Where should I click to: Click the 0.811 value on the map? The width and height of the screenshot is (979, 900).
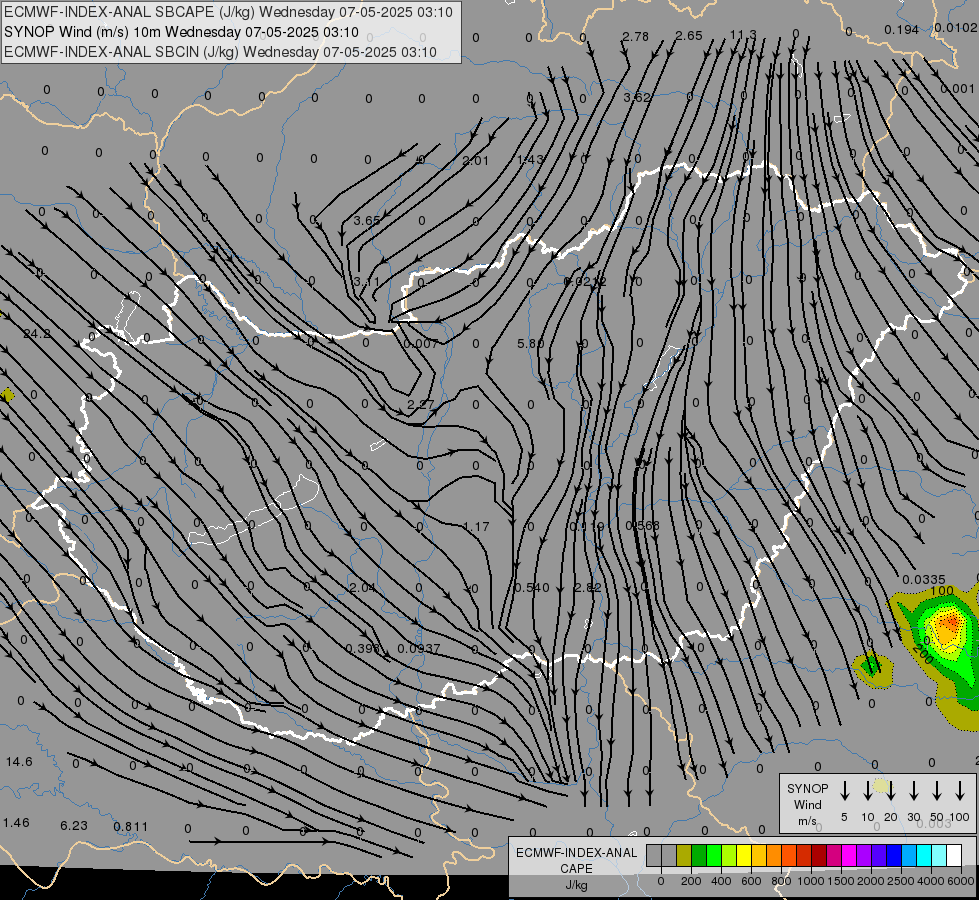131,826
